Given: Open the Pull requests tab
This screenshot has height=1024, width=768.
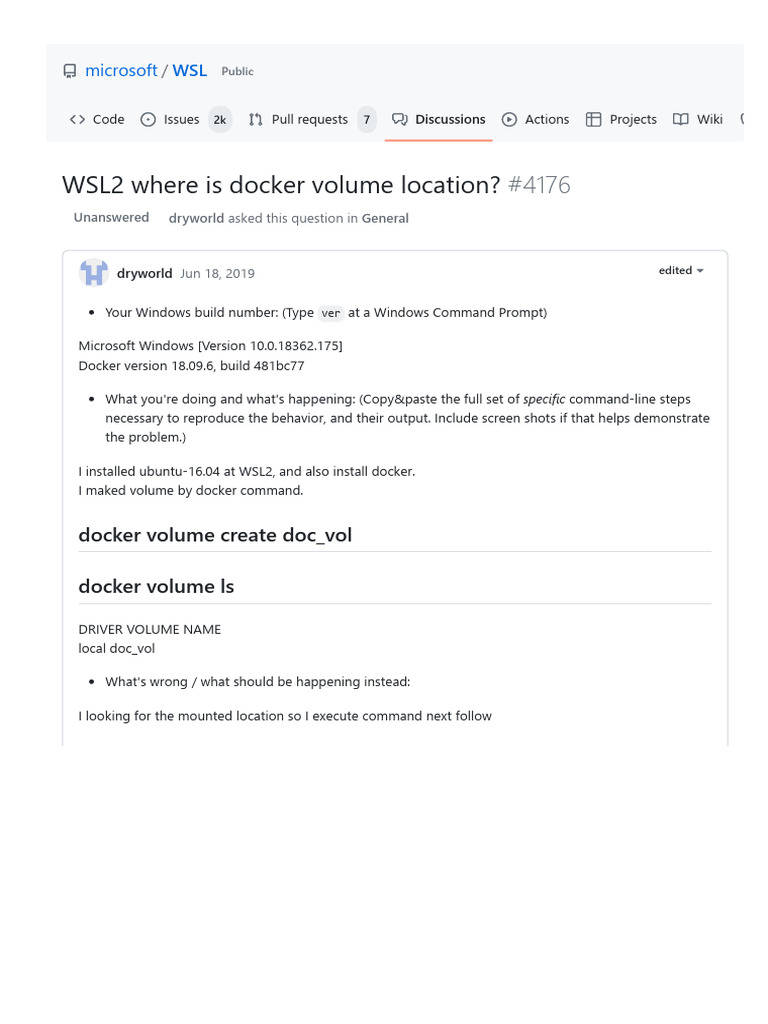Looking at the screenshot, I should coord(309,120).
